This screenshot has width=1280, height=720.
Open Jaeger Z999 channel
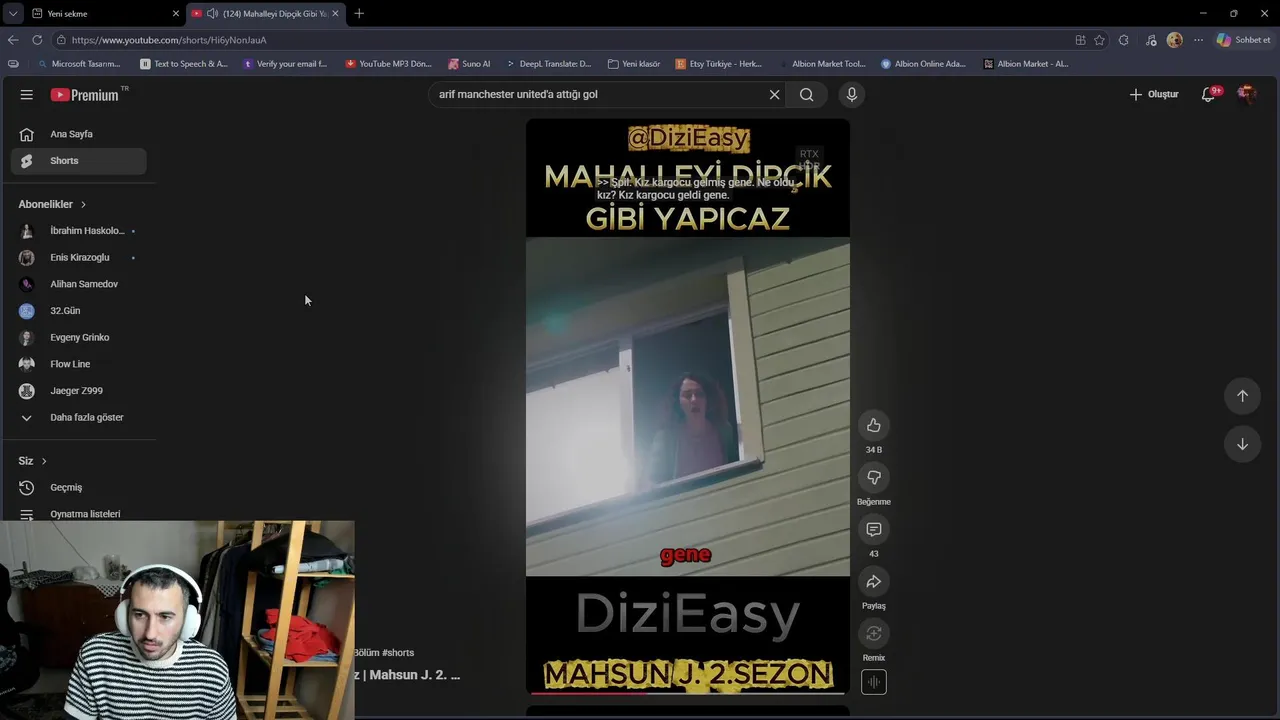[78, 391]
